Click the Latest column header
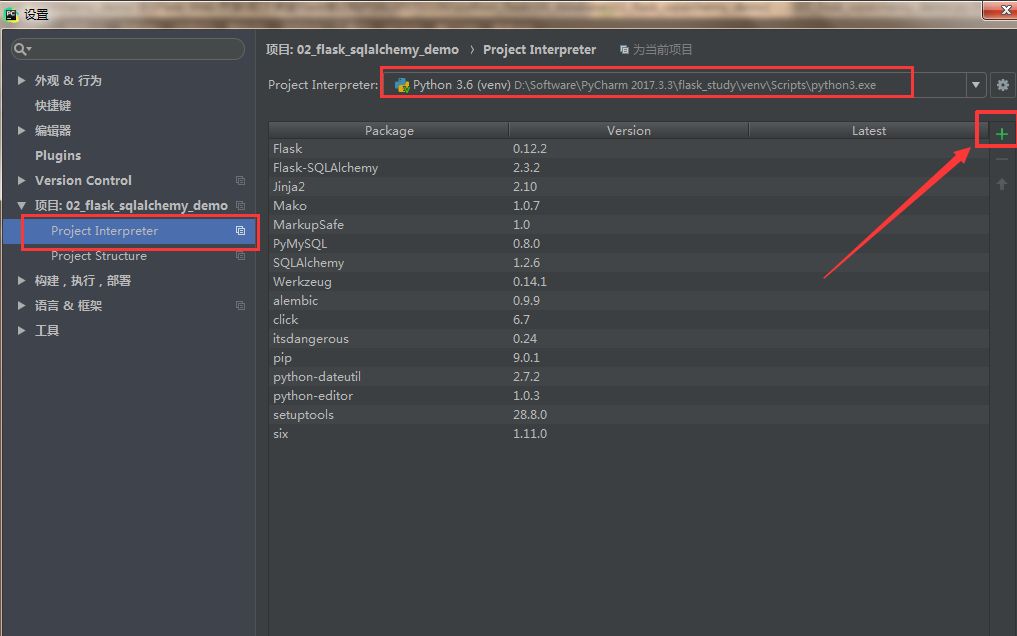 (868, 130)
